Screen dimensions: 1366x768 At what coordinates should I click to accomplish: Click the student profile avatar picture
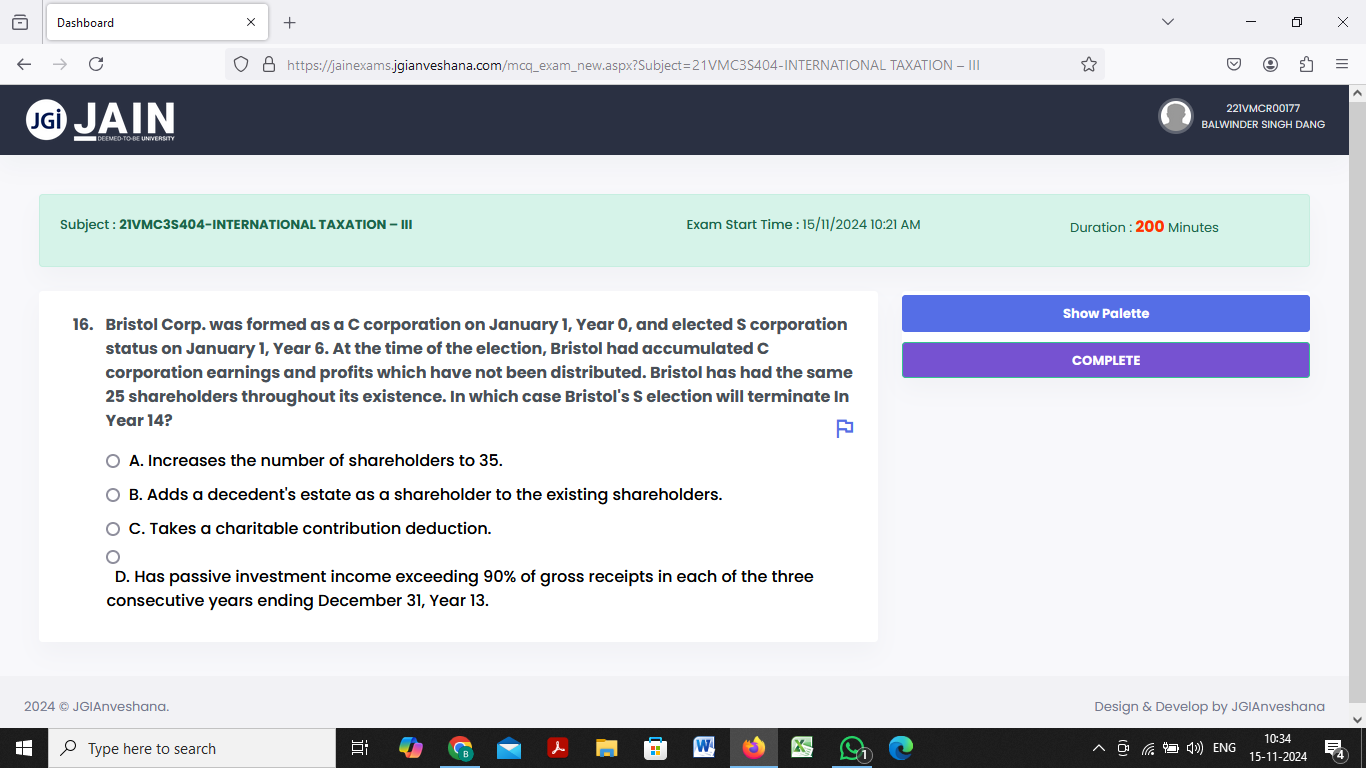[x=1176, y=116]
